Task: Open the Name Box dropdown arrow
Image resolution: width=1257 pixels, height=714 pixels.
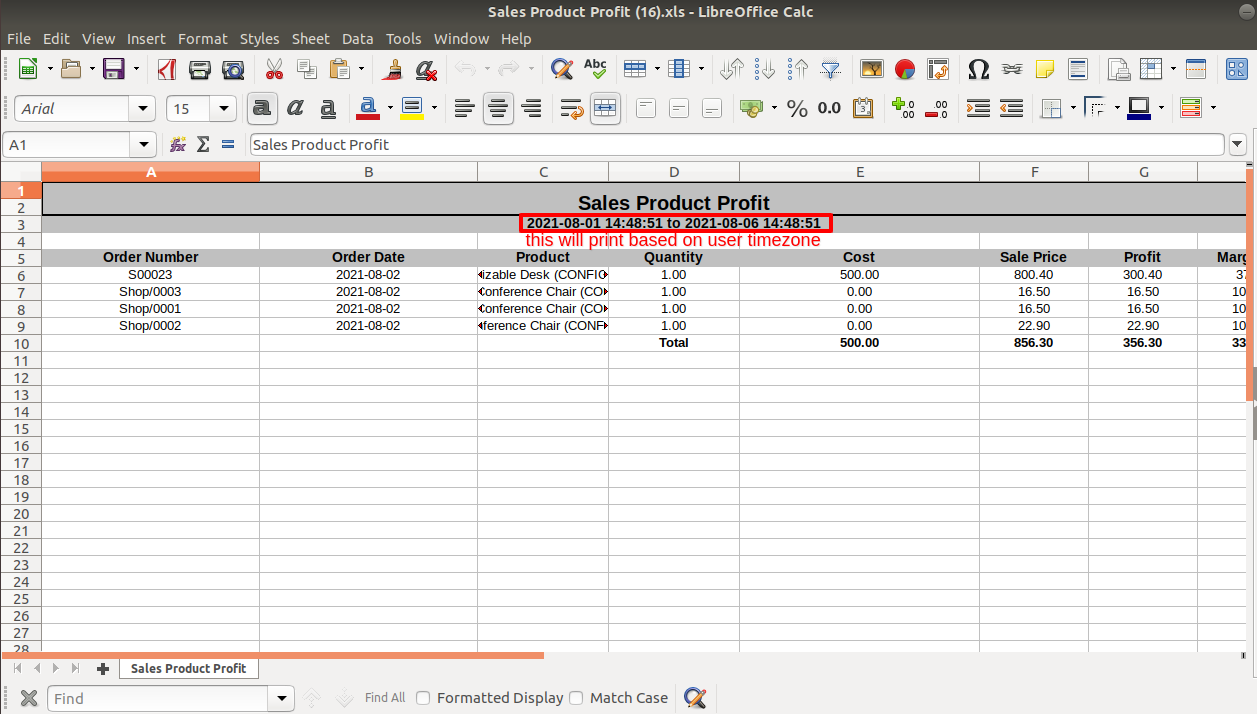Action: click(x=144, y=145)
